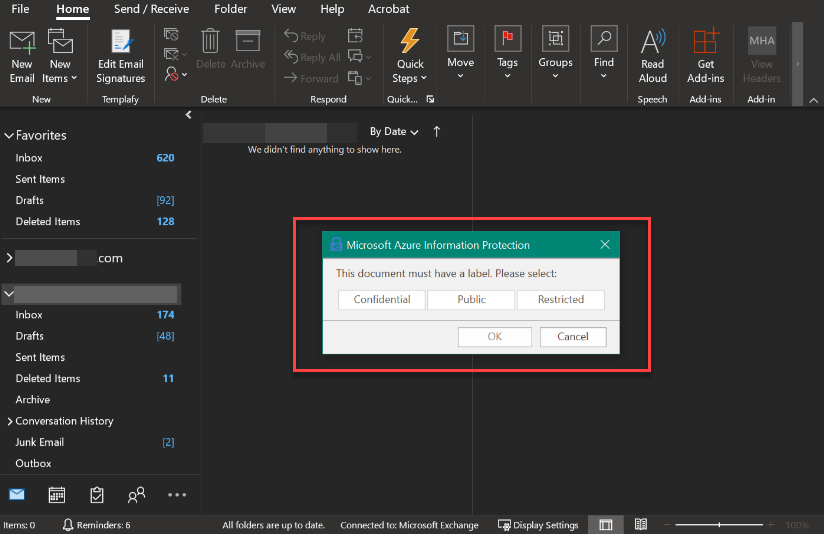Viewport: 824px width, 534px height.
Task: Open more navigation options
Action: click(x=177, y=495)
